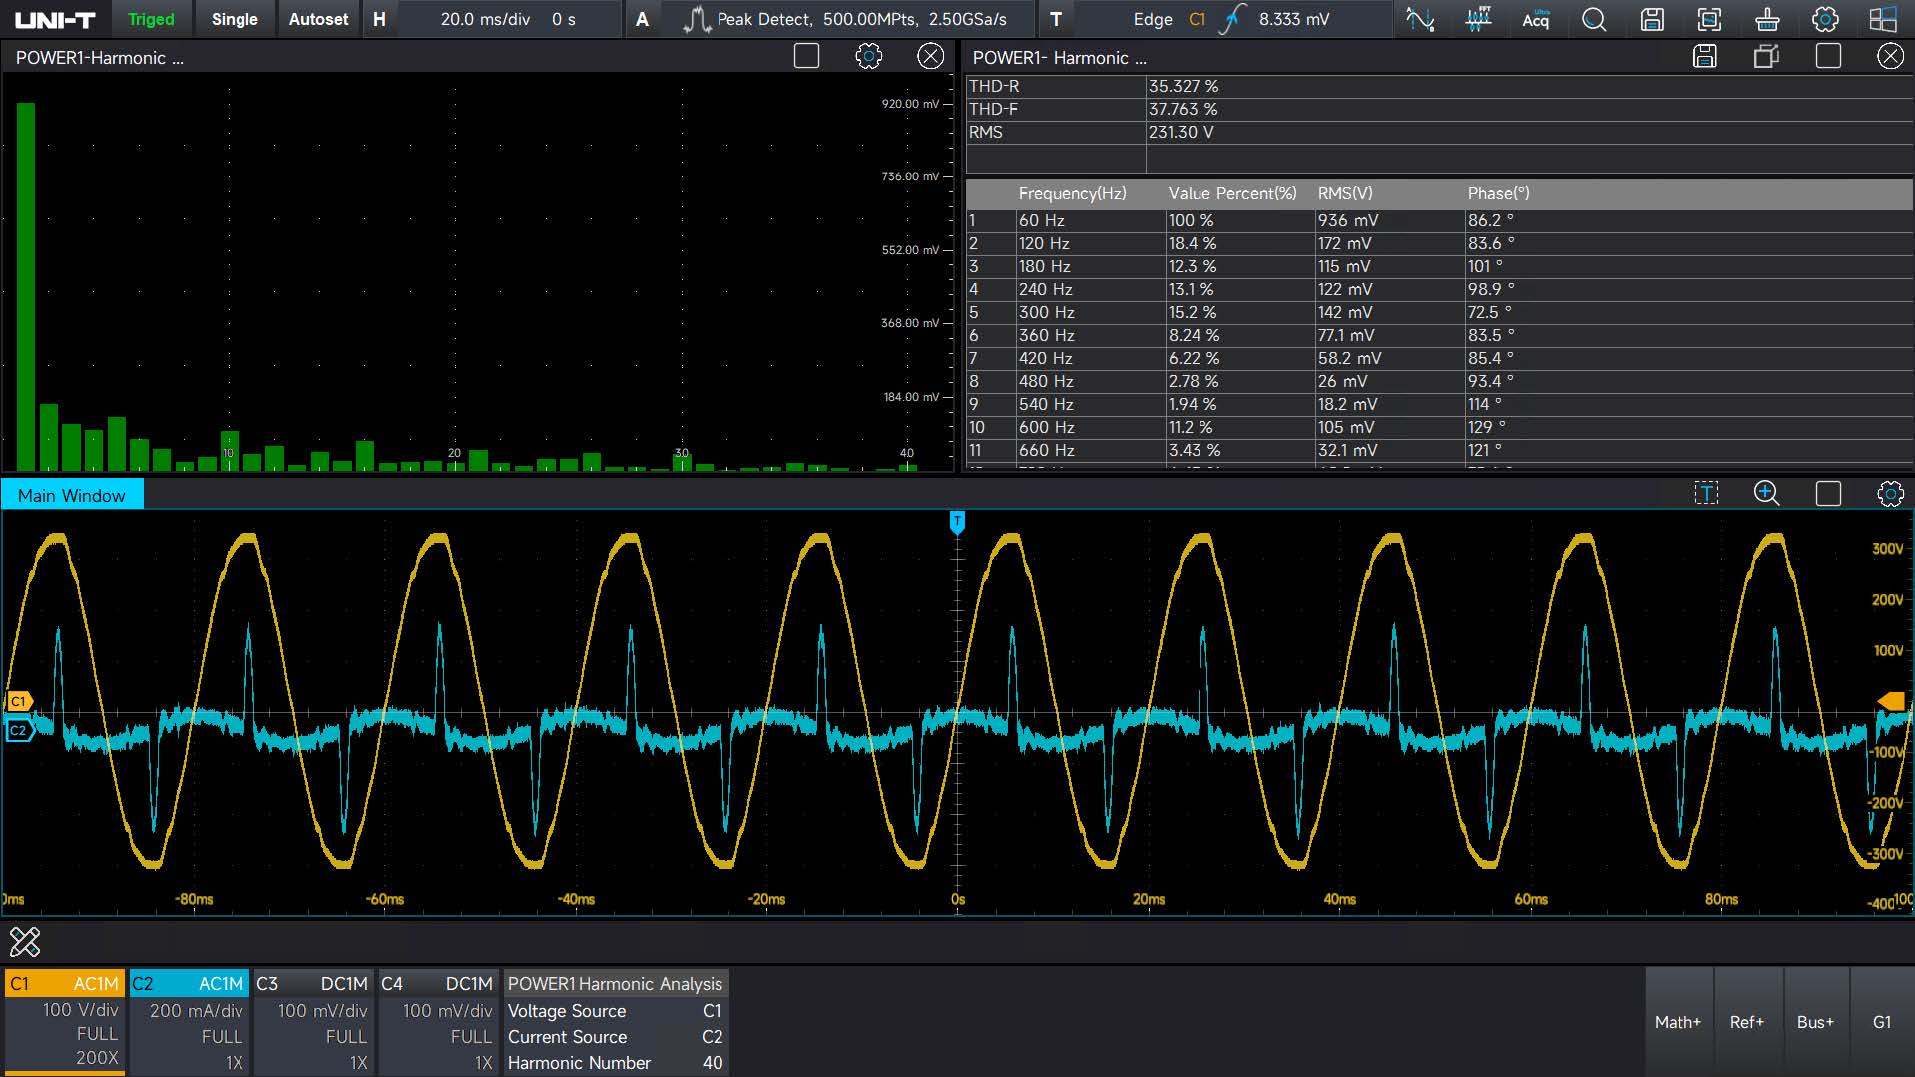Clear the display with the brush icon
The image size is (1915, 1077).
(1767, 19)
